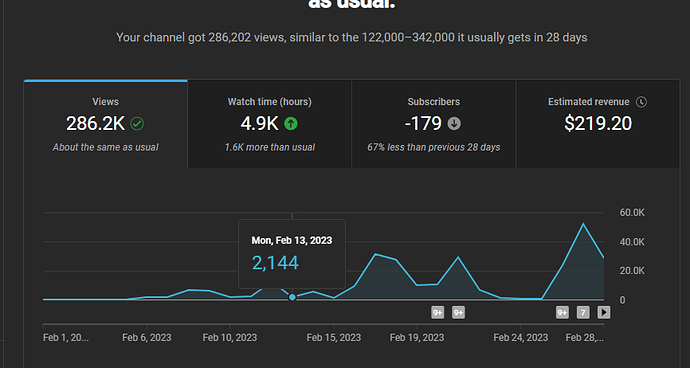
Task: Click the play-icon video marker on the chart
Action: (604, 313)
